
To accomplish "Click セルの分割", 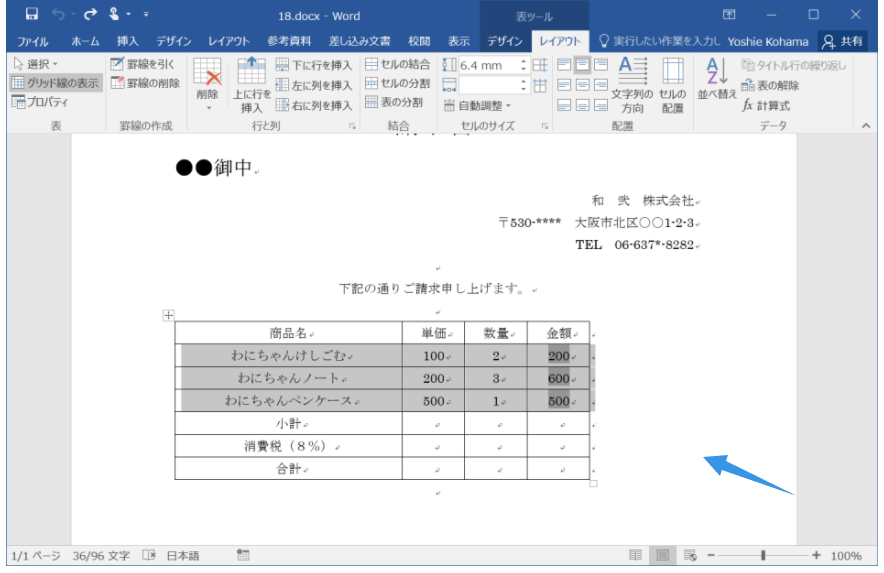I will pyautogui.click(x=398, y=83).
